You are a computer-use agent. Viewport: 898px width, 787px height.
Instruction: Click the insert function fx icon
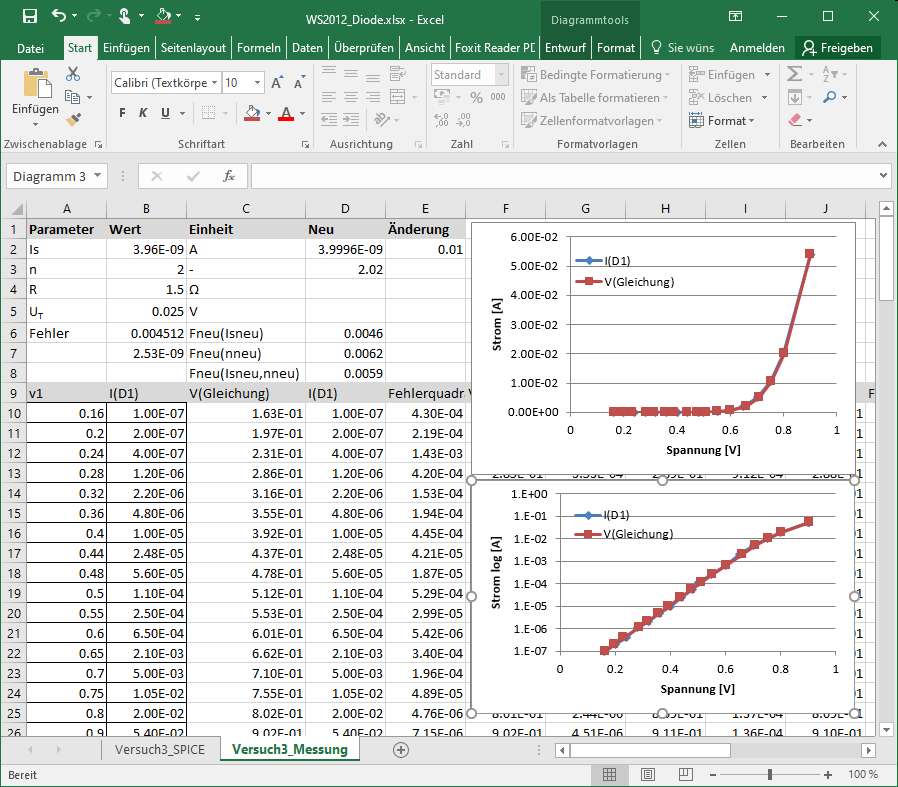point(228,176)
